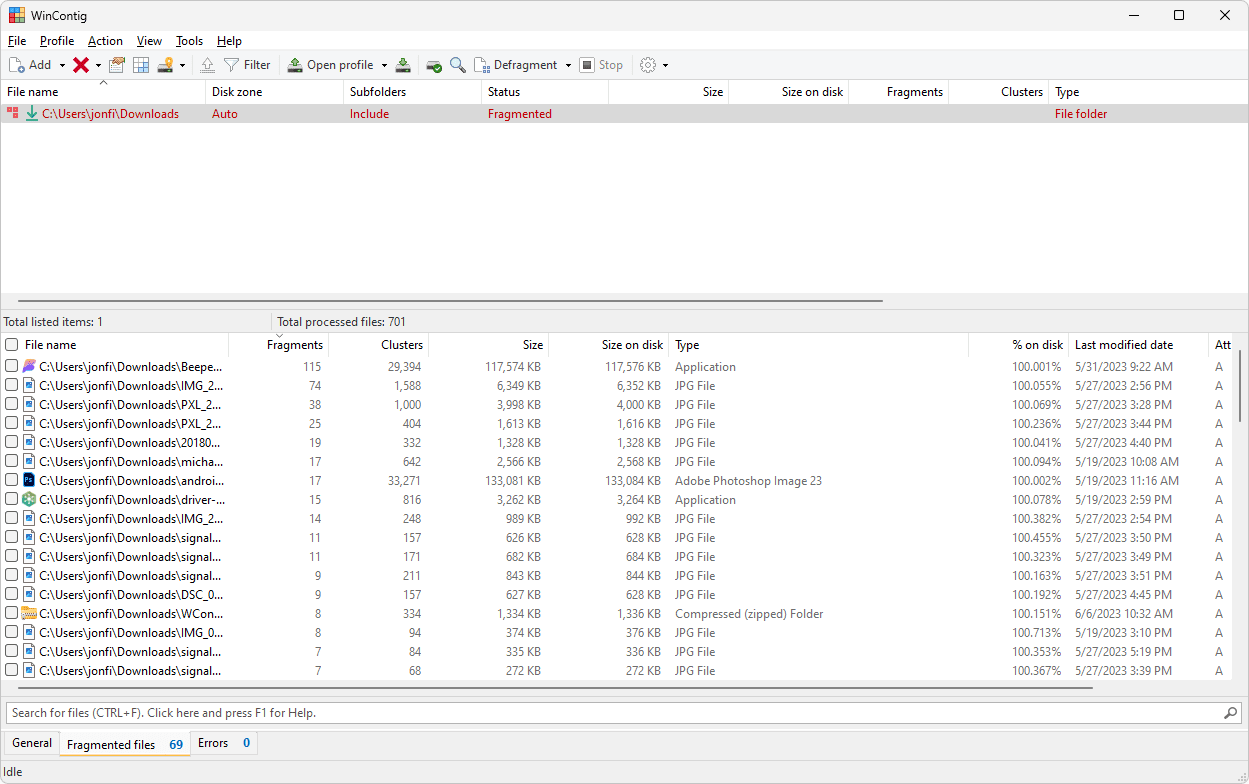Image resolution: width=1249 pixels, height=784 pixels.
Task: Expand the Defragment dropdown arrow
Action: pyautogui.click(x=568, y=66)
